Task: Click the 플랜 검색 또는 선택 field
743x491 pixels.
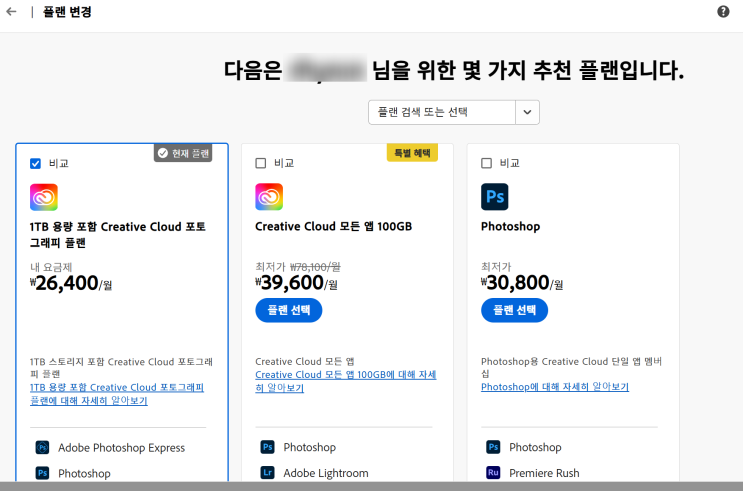Action: coord(442,112)
